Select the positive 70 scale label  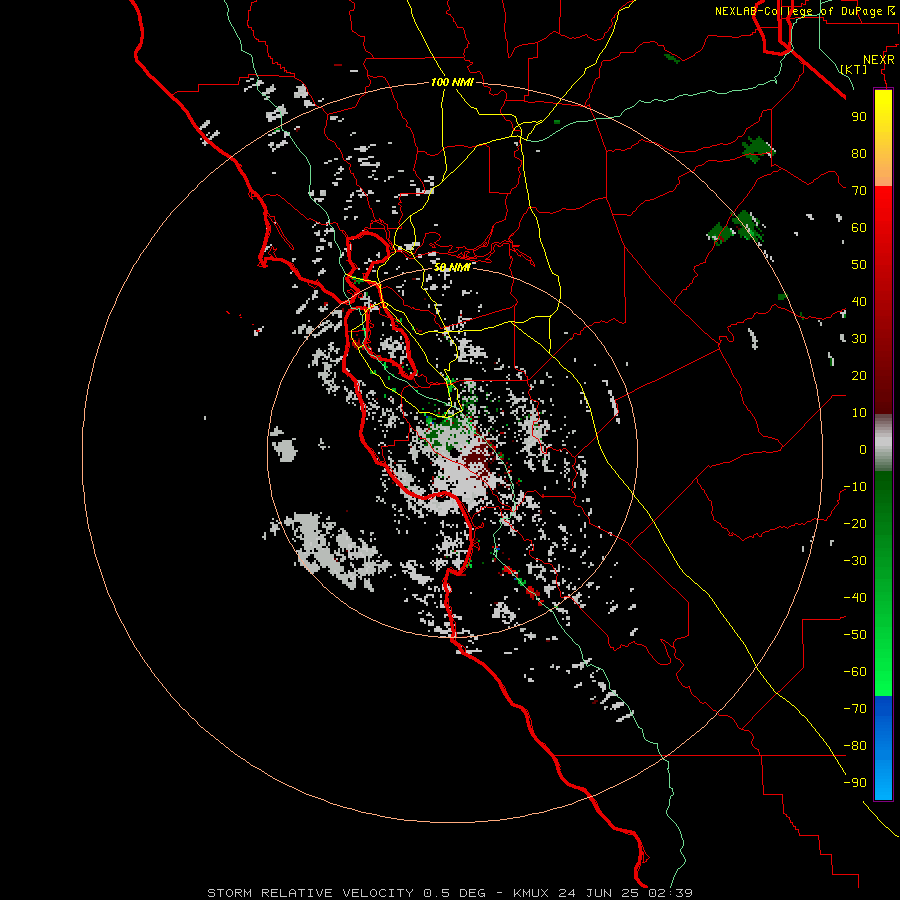point(859,191)
